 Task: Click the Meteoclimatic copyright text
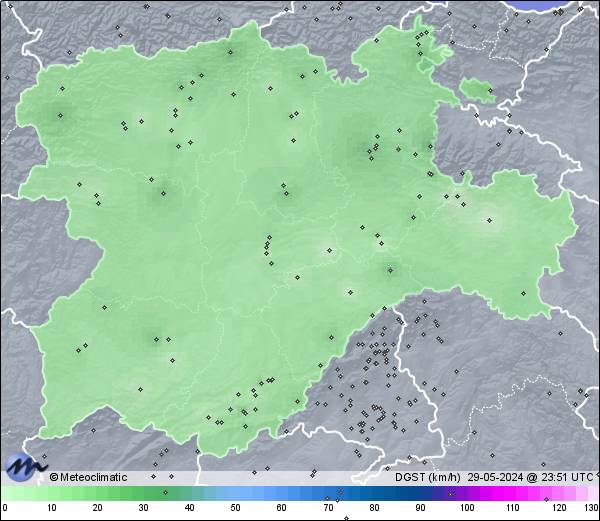pos(88,477)
